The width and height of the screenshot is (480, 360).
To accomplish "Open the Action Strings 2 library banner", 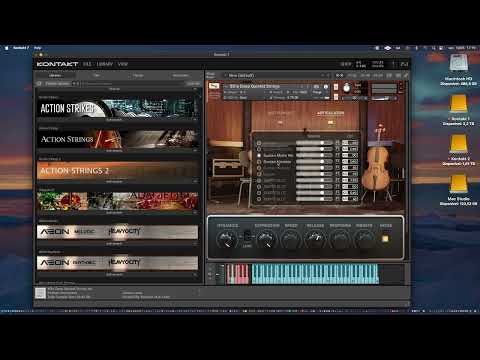I will 117,170.
